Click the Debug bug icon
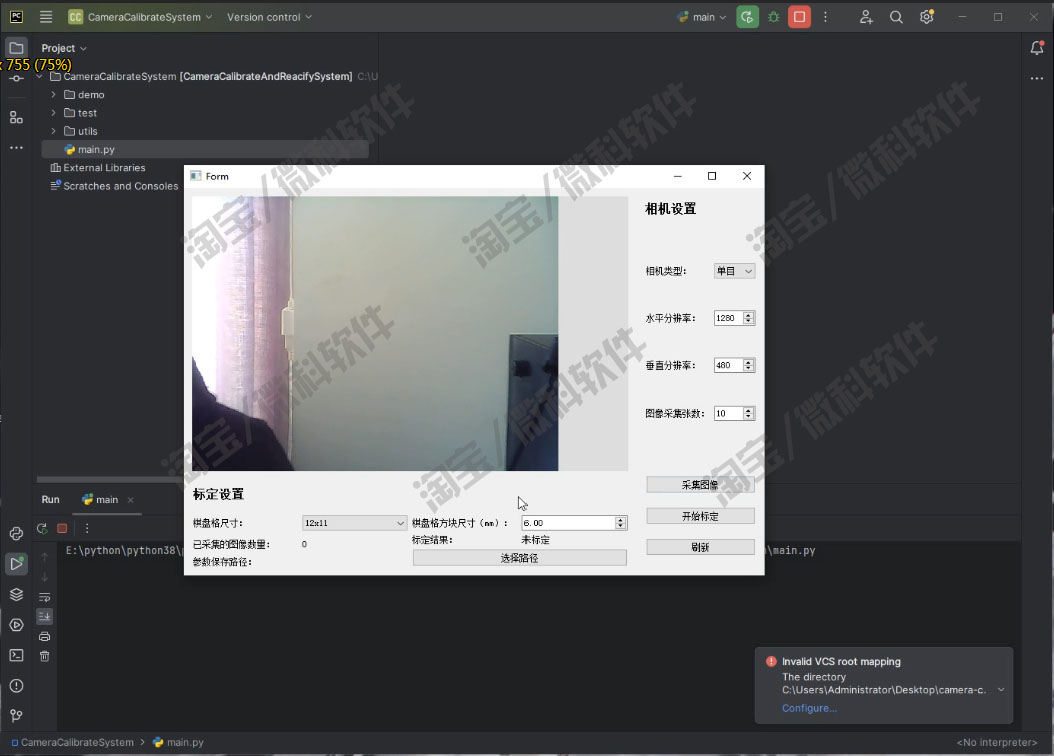Viewport: 1054px width, 756px height. tap(774, 17)
